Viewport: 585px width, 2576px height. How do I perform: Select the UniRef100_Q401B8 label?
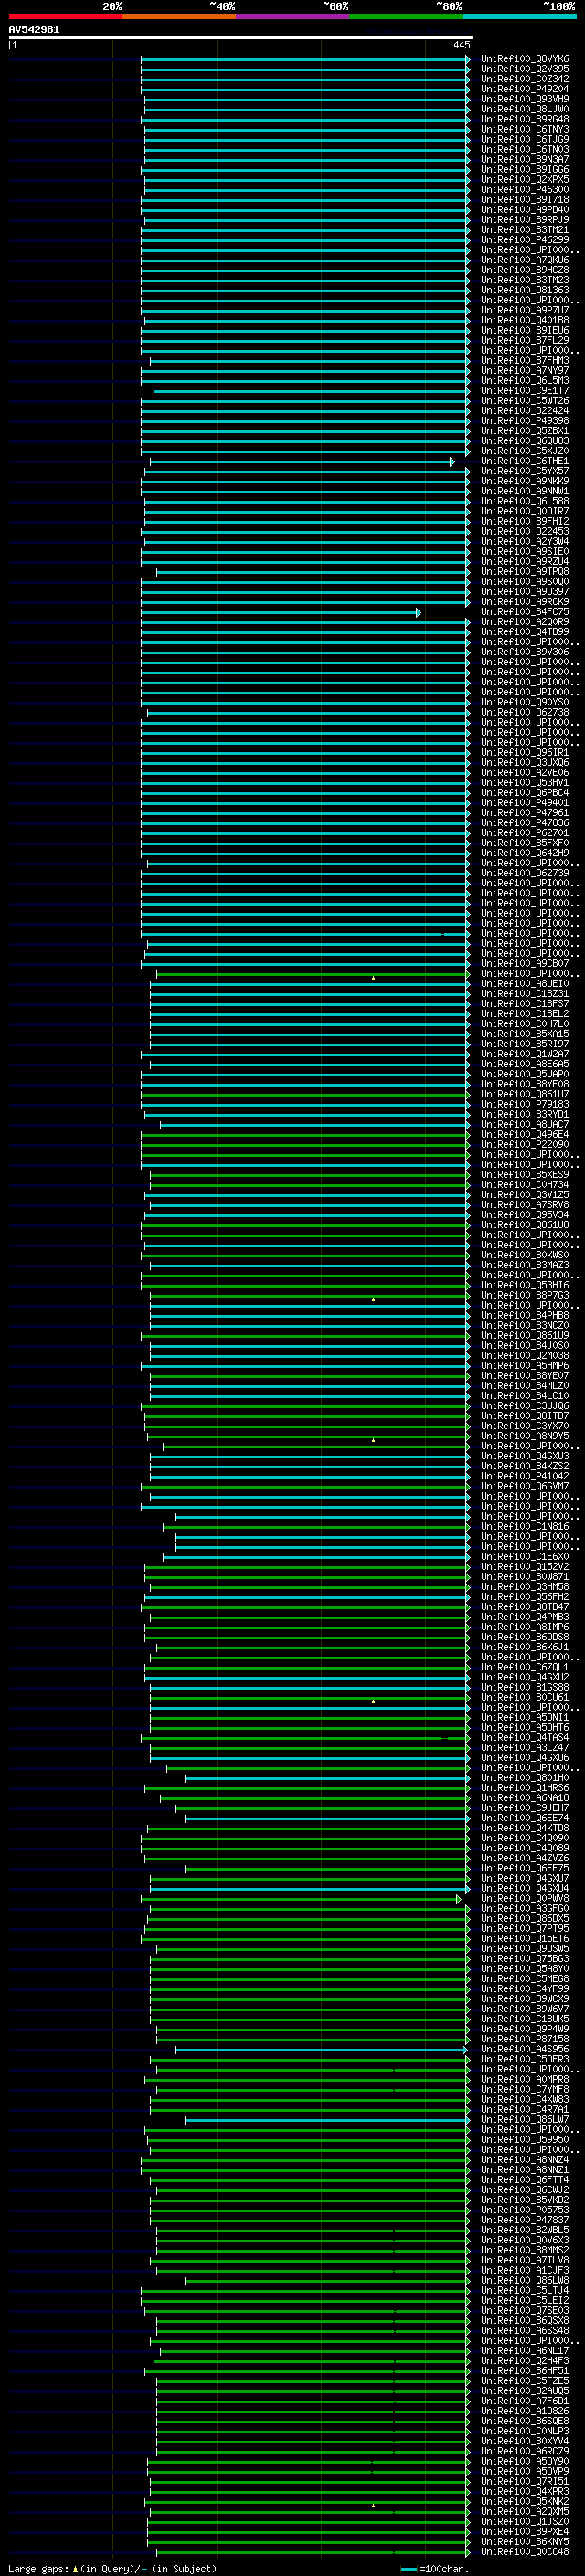(x=524, y=320)
